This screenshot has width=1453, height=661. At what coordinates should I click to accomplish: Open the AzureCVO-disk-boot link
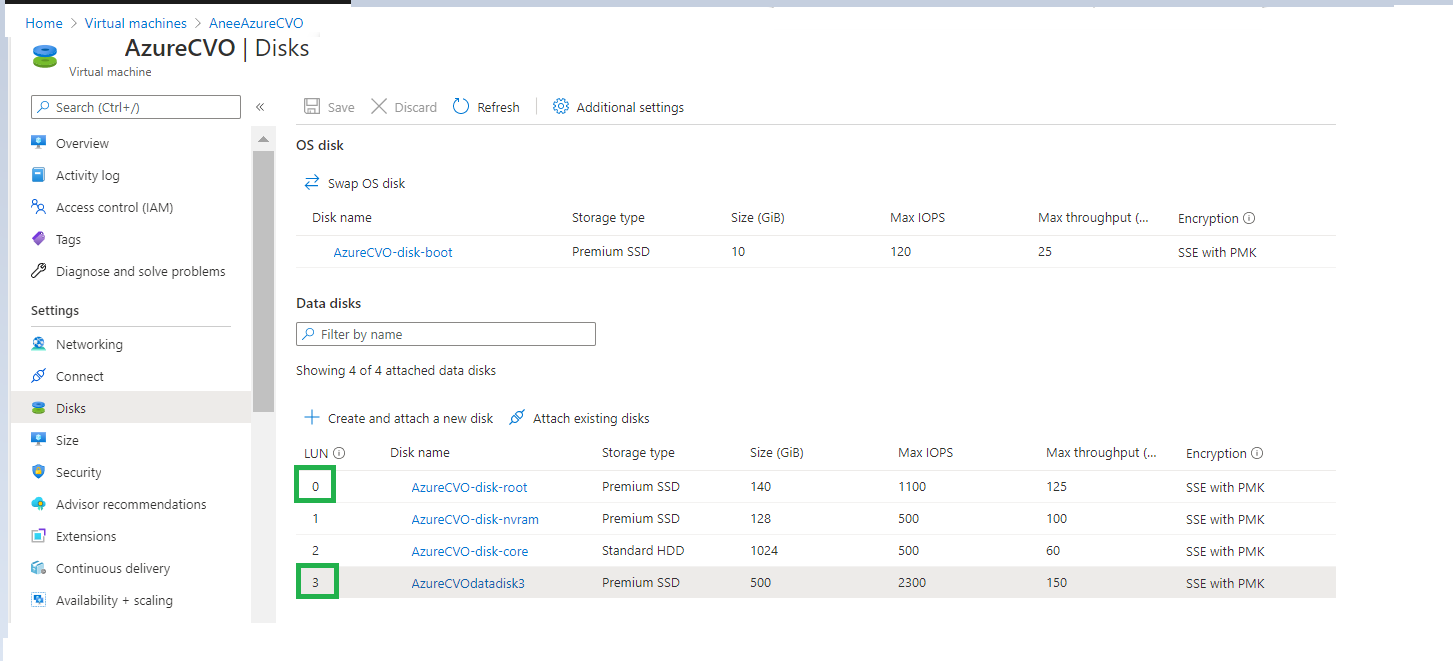coord(392,252)
